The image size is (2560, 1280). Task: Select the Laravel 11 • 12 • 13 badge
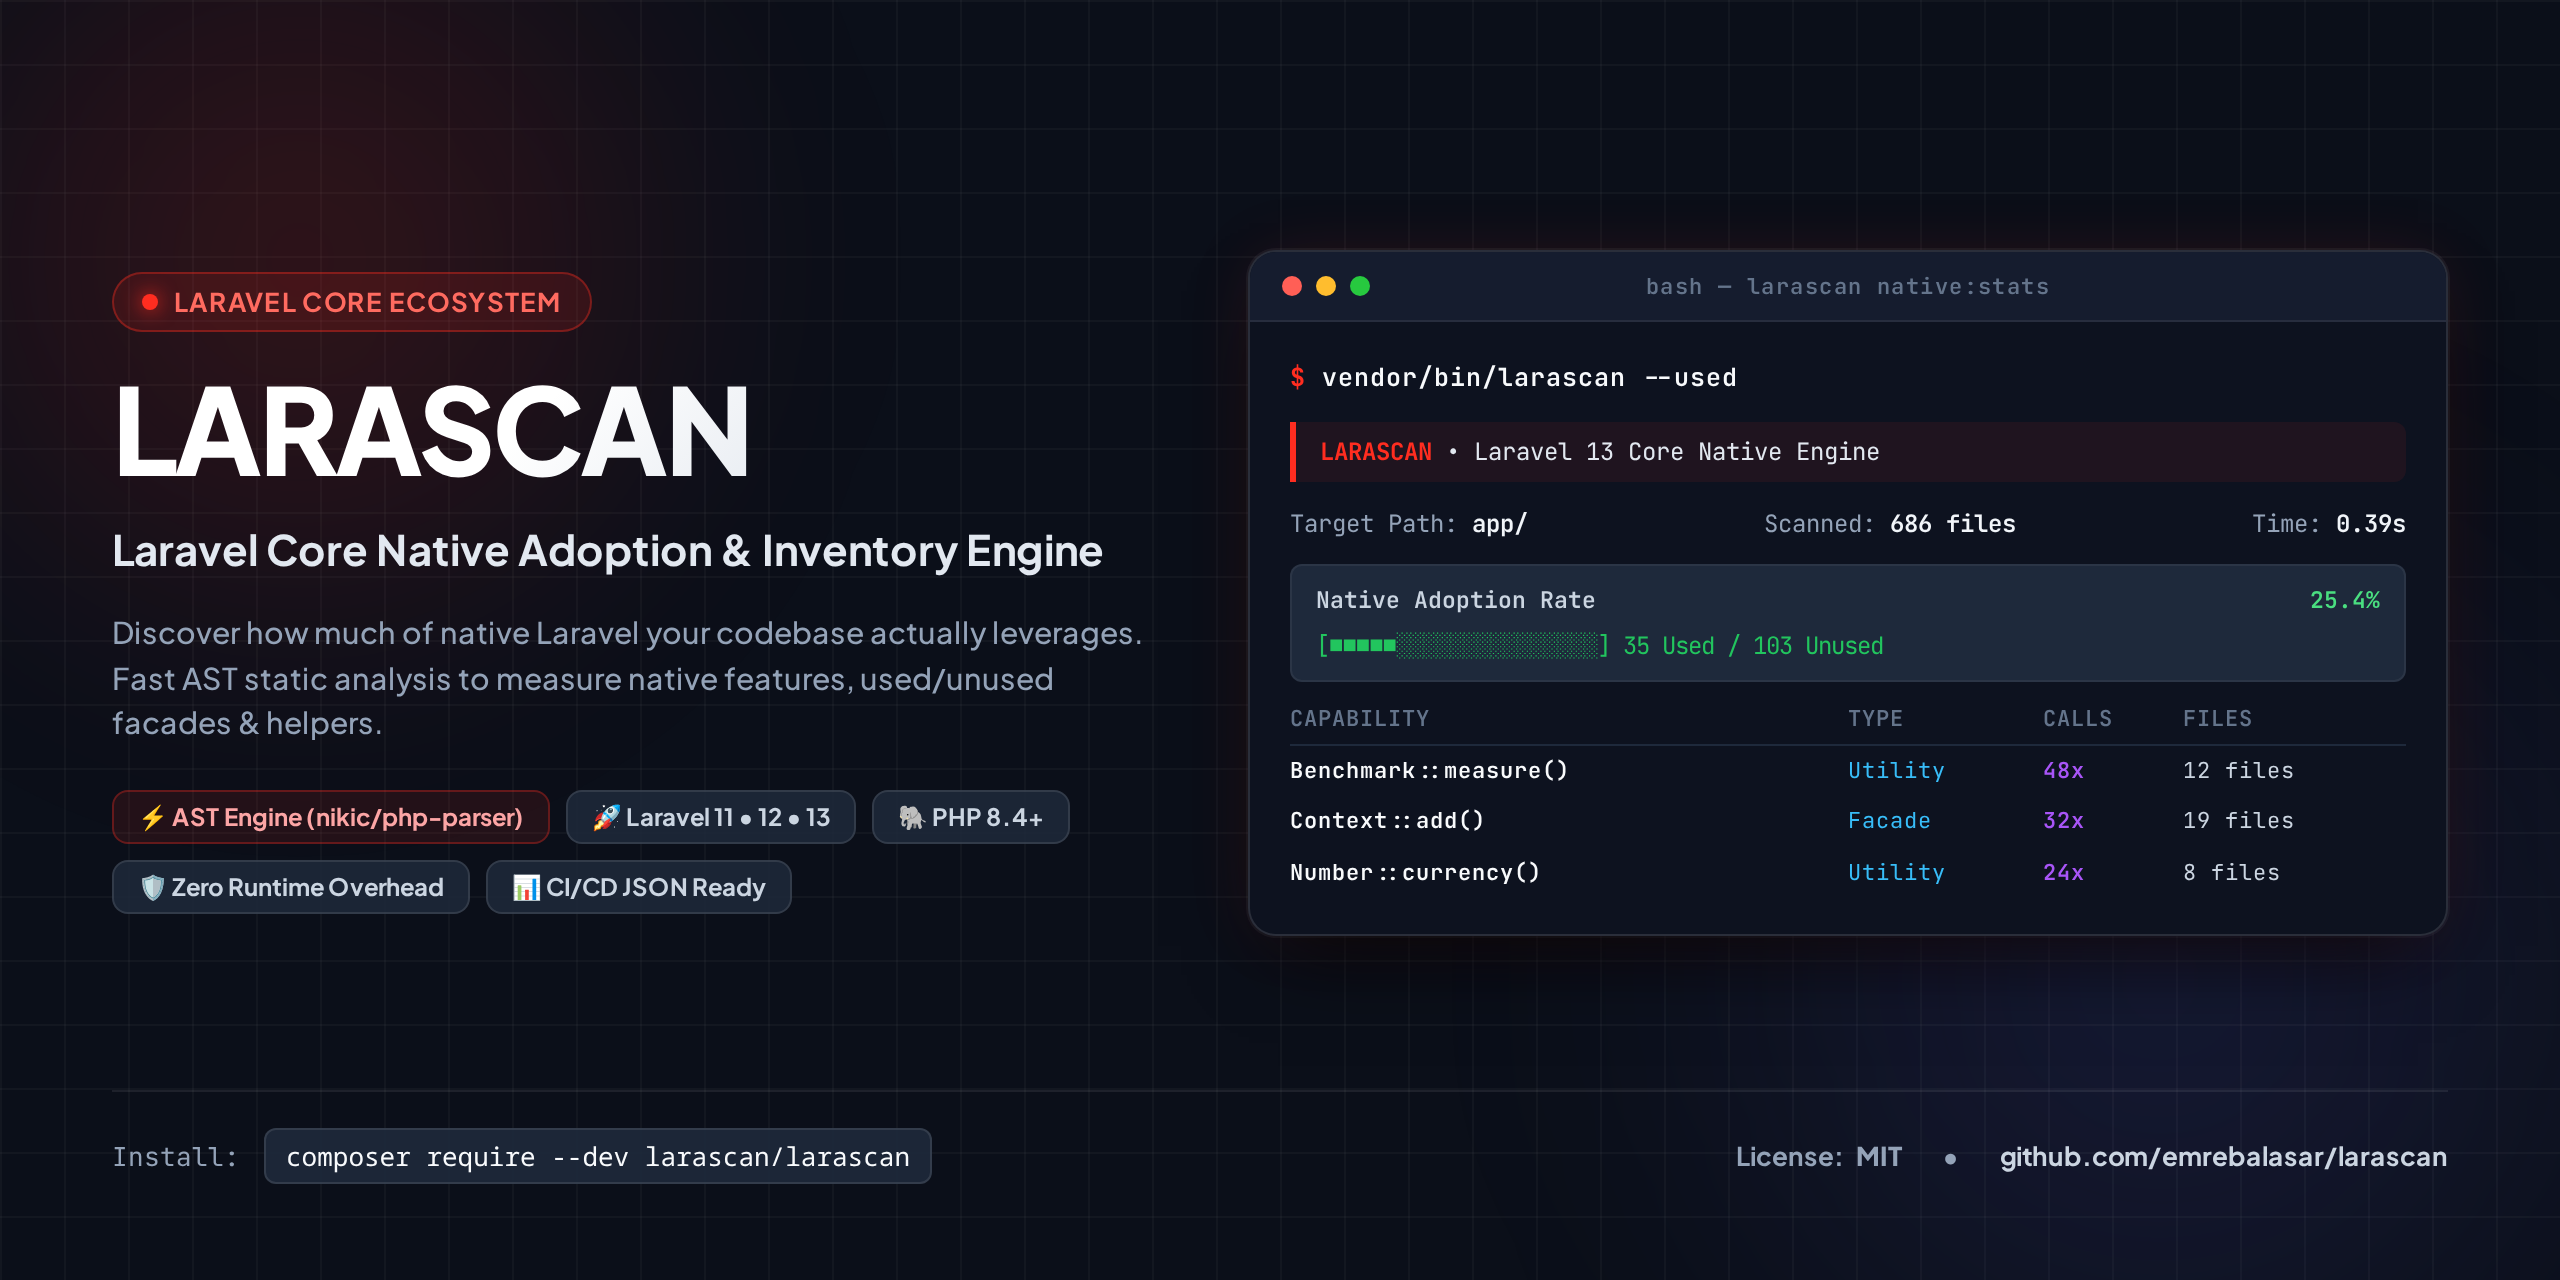pos(711,818)
